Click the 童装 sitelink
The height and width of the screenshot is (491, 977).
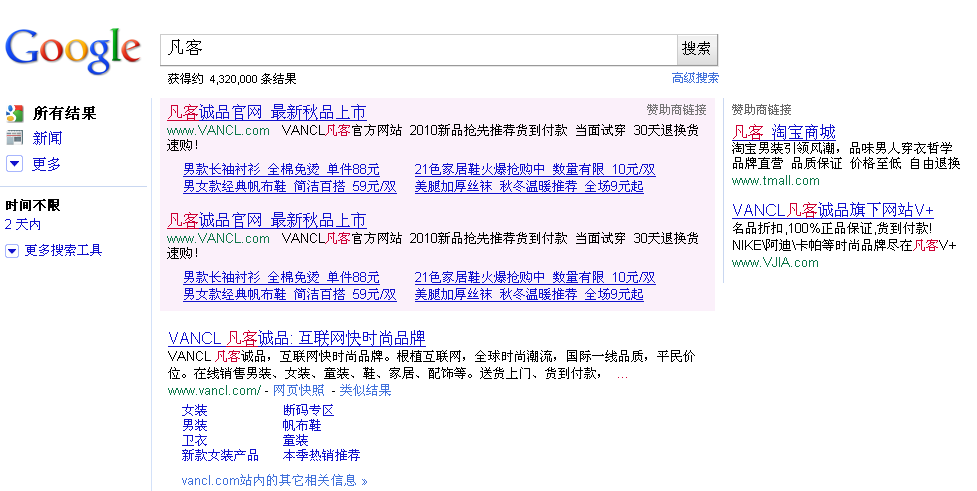click(295, 441)
